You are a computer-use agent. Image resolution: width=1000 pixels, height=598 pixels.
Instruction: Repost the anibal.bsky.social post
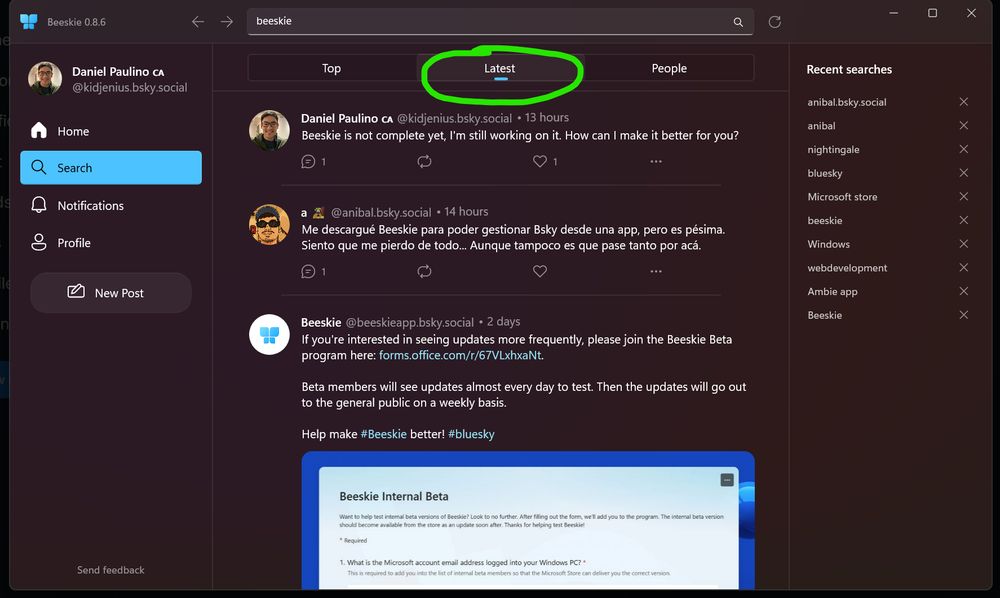(424, 272)
